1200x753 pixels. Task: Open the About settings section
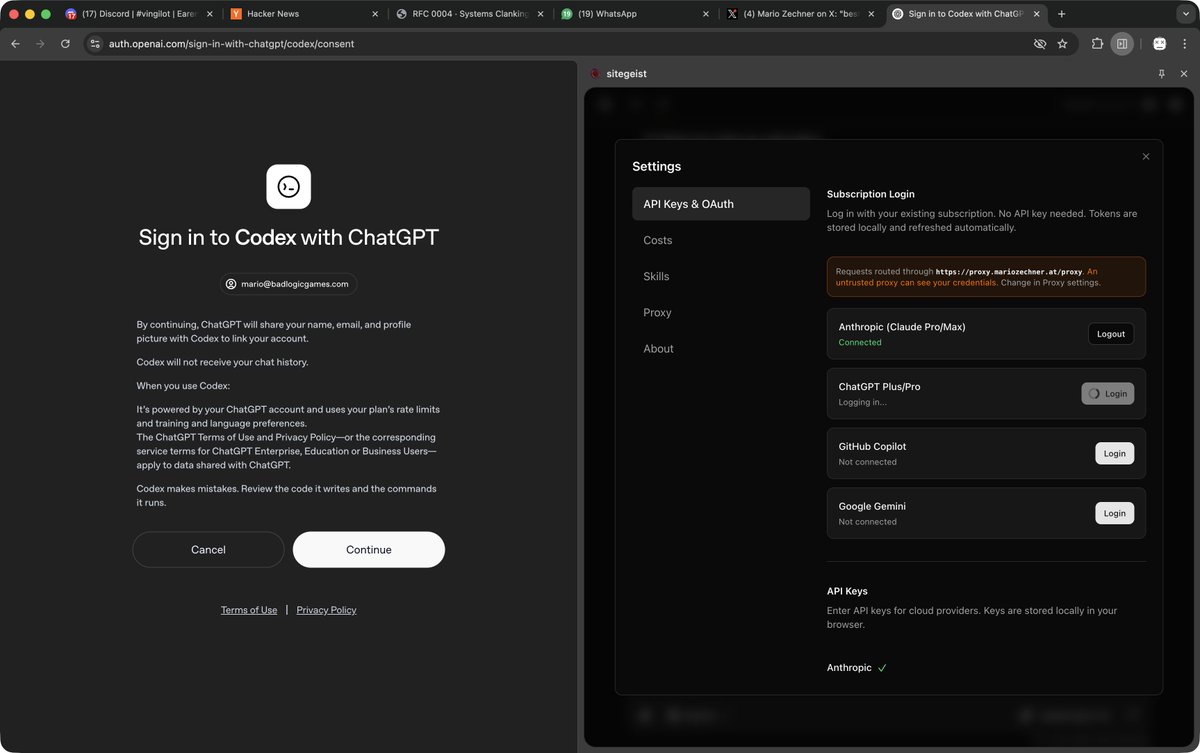[x=720, y=348]
